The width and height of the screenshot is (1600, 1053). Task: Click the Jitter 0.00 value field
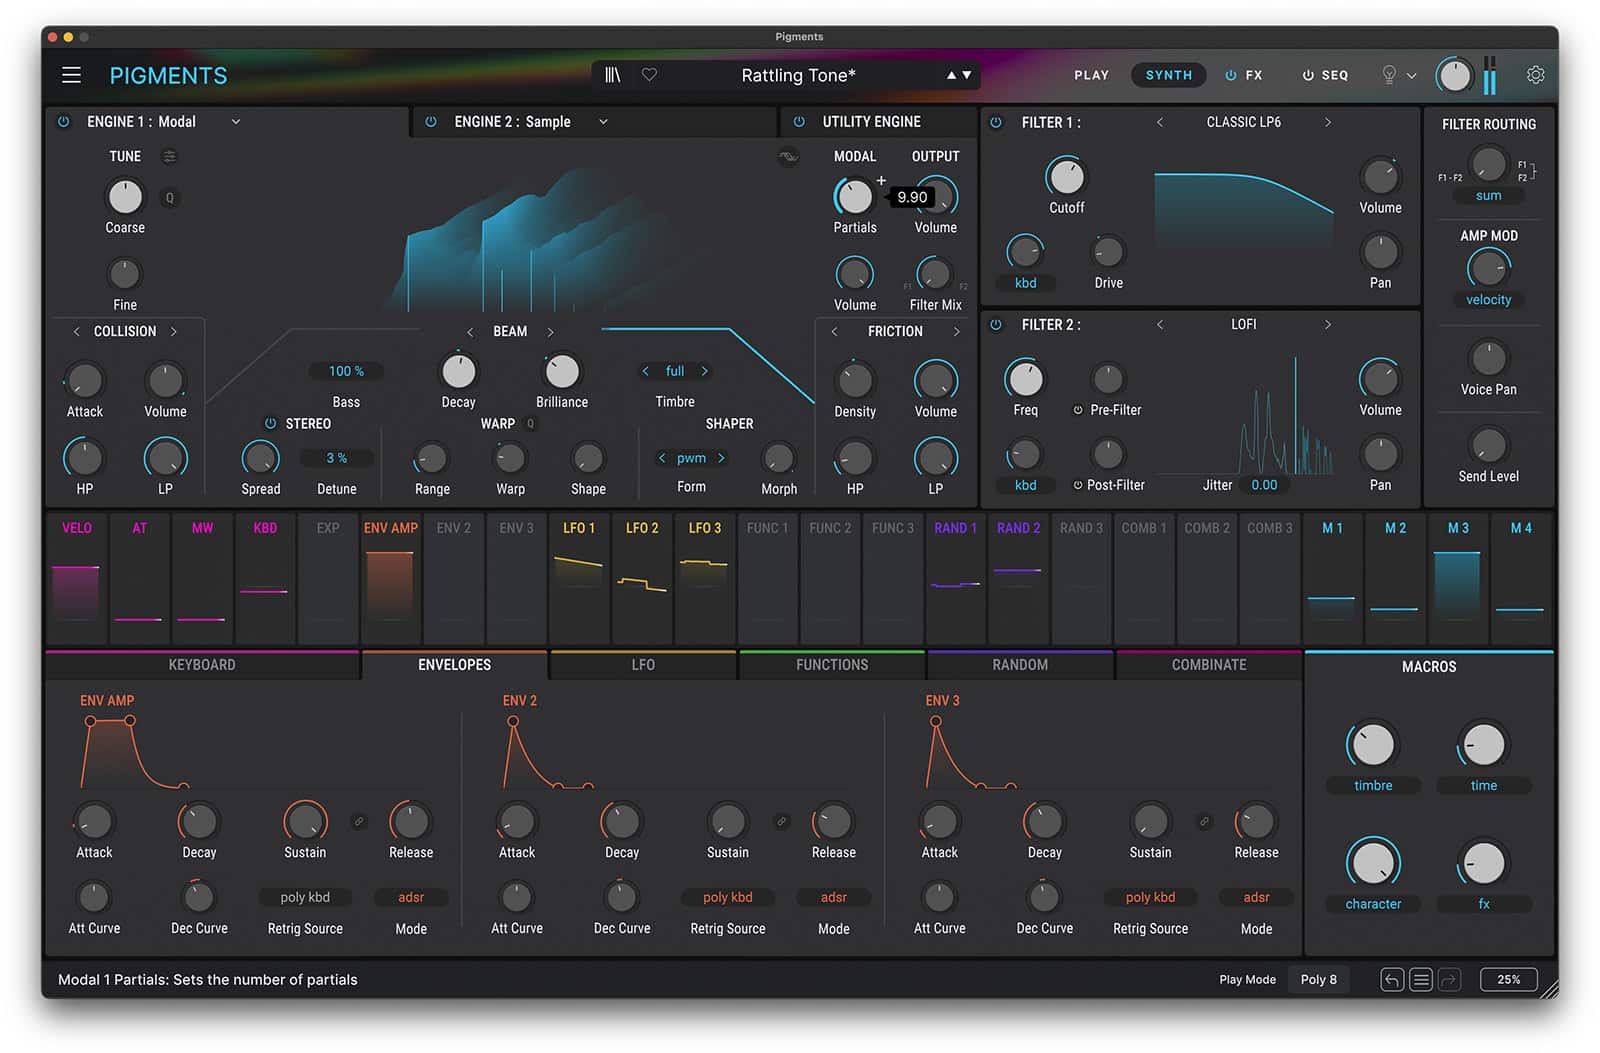coord(1264,485)
